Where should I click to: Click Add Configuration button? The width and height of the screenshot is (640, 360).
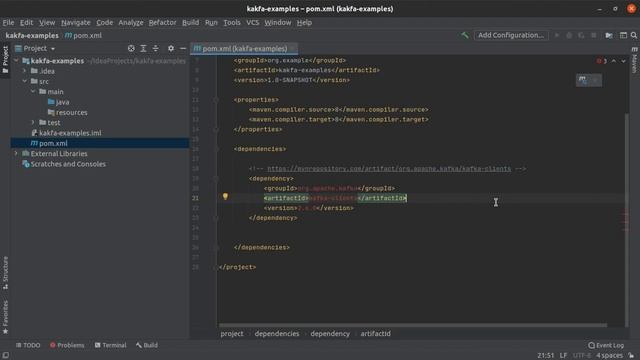click(511, 36)
